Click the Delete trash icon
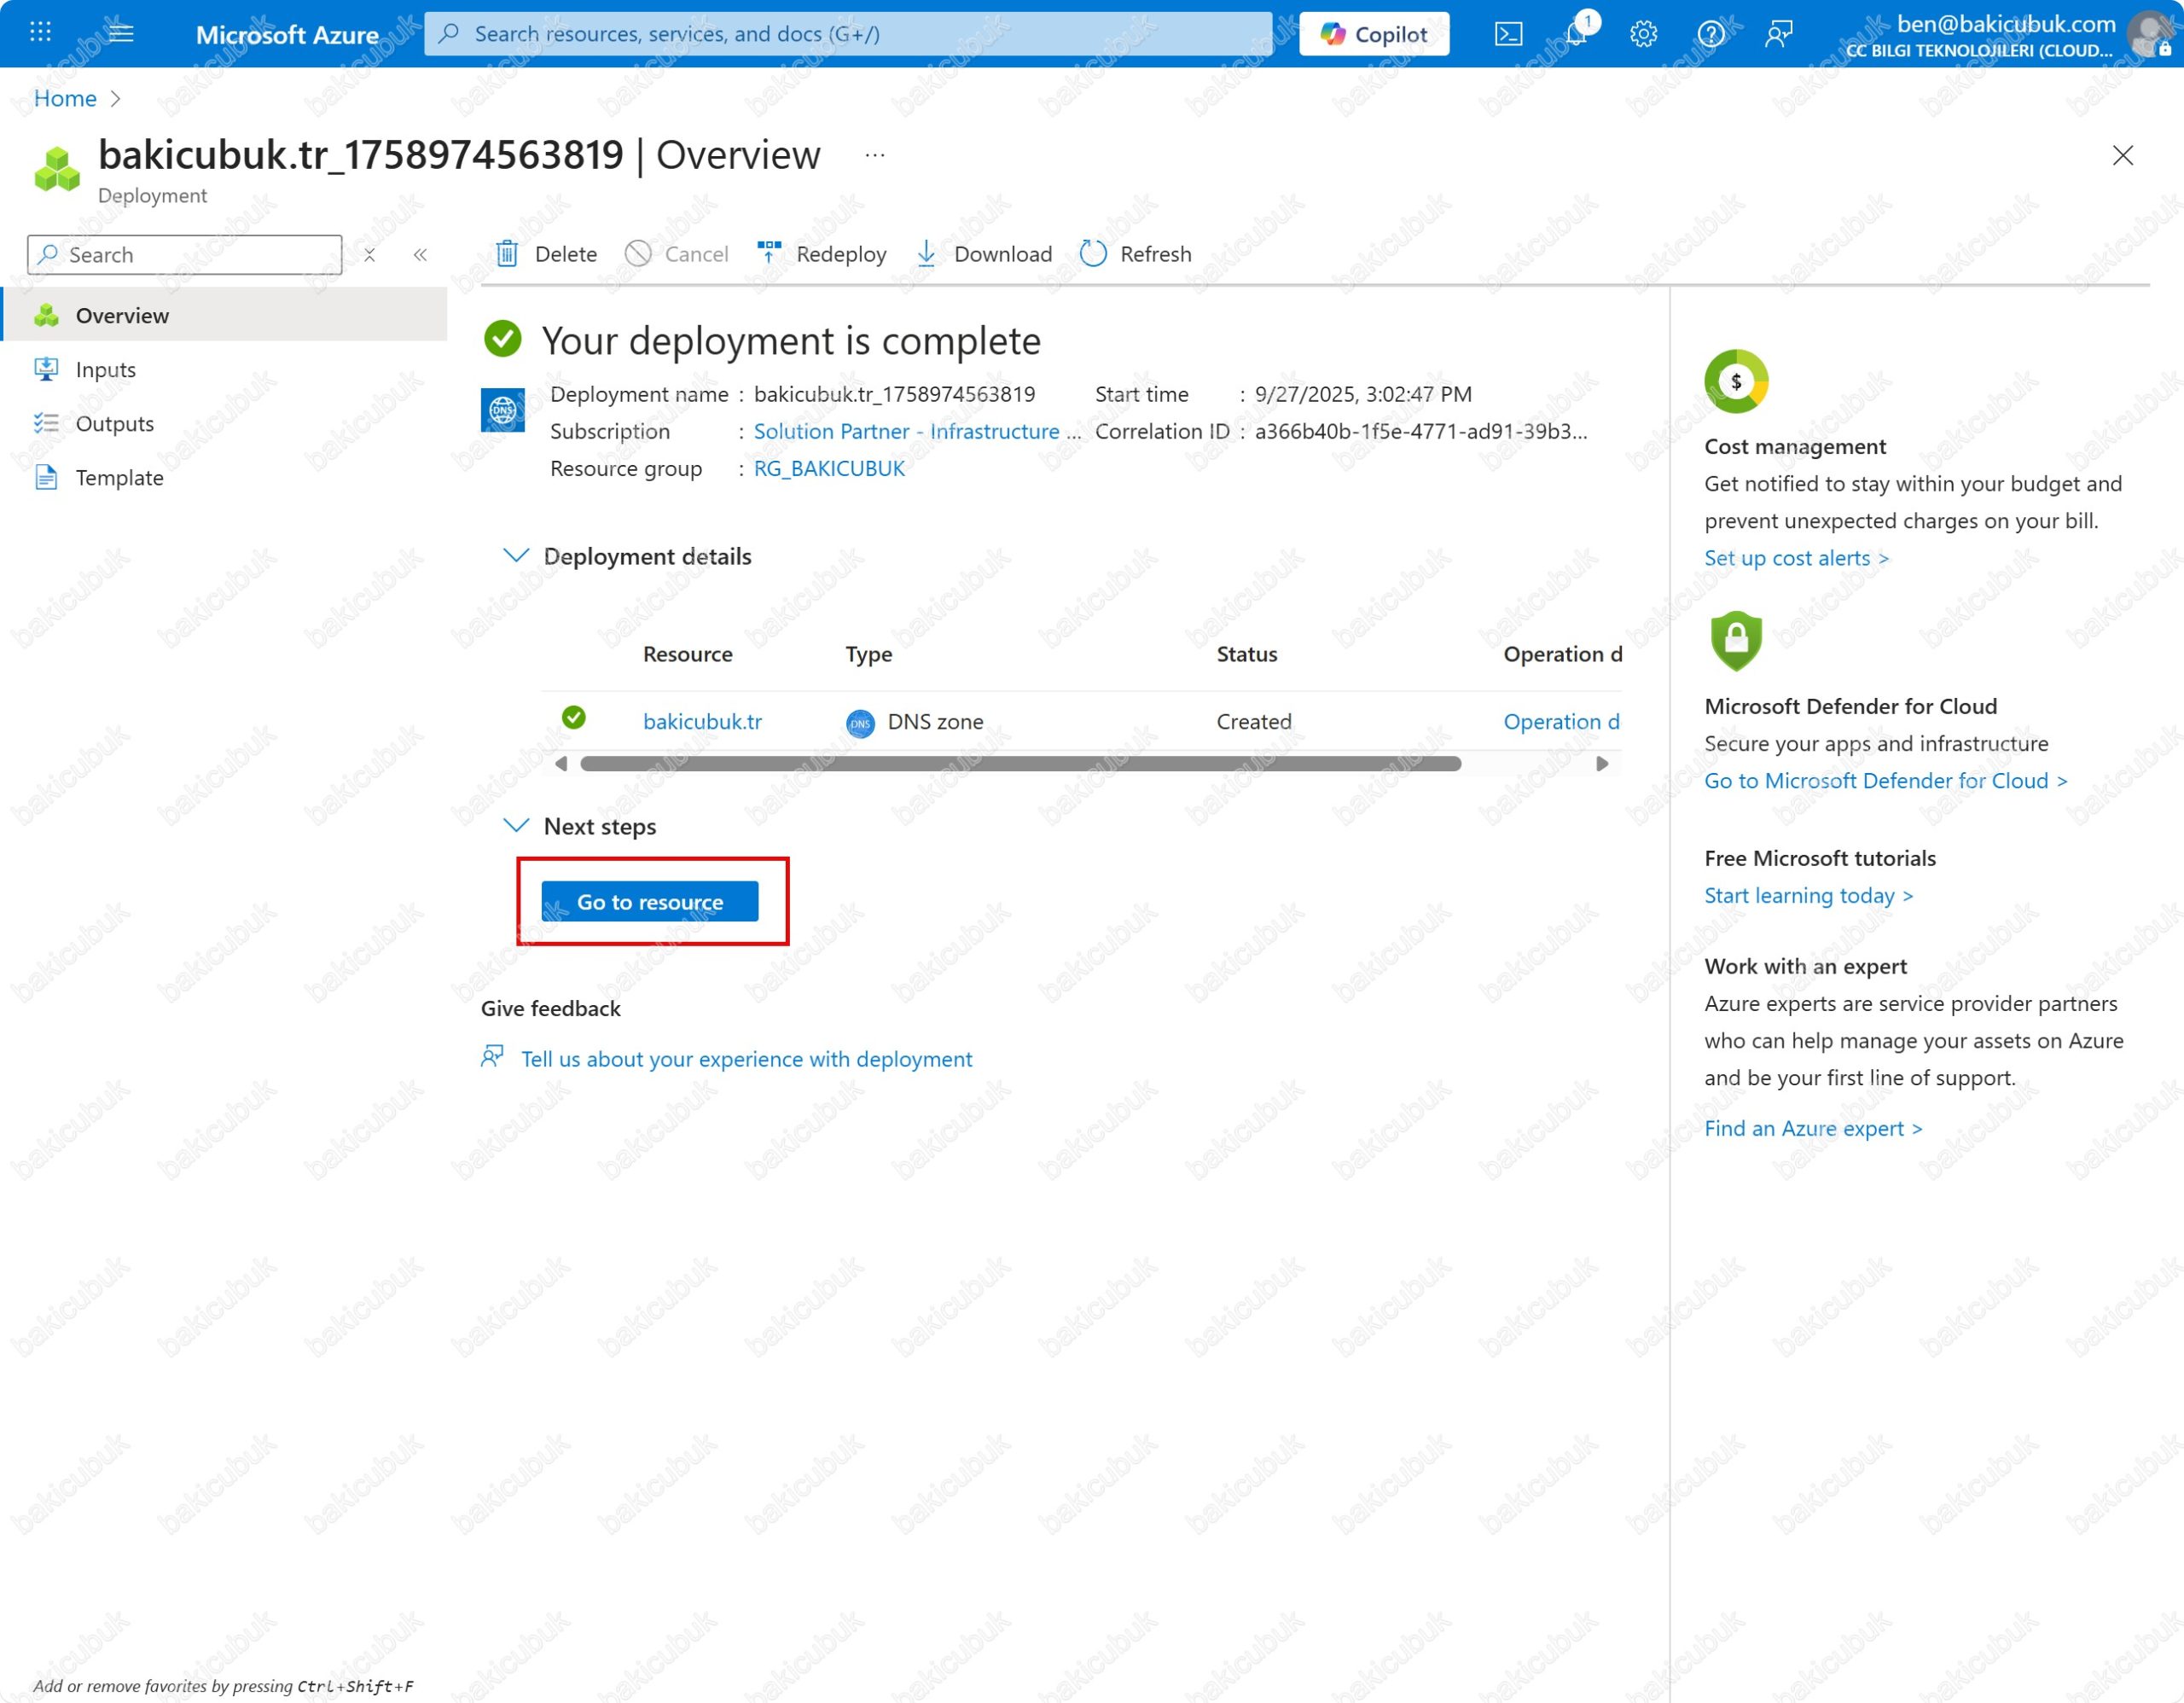This screenshot has height=1703, width=2184. 507,254
